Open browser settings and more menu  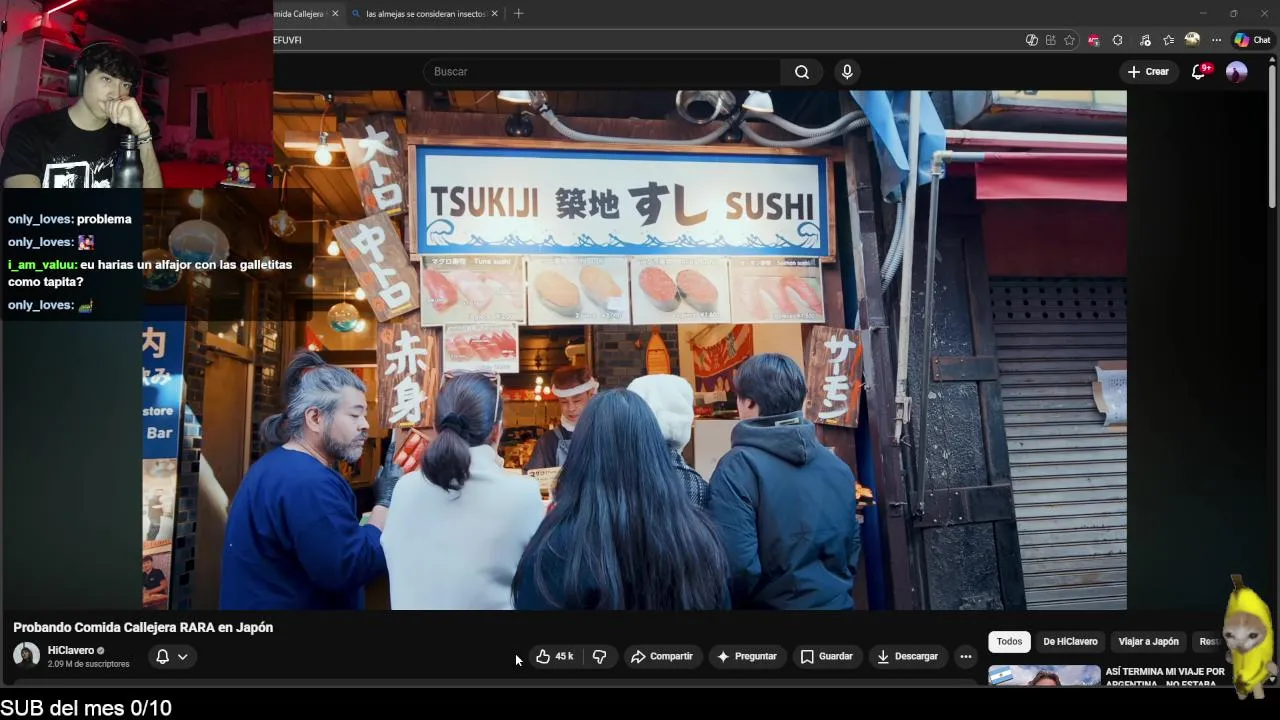[x=1216, y=40]
